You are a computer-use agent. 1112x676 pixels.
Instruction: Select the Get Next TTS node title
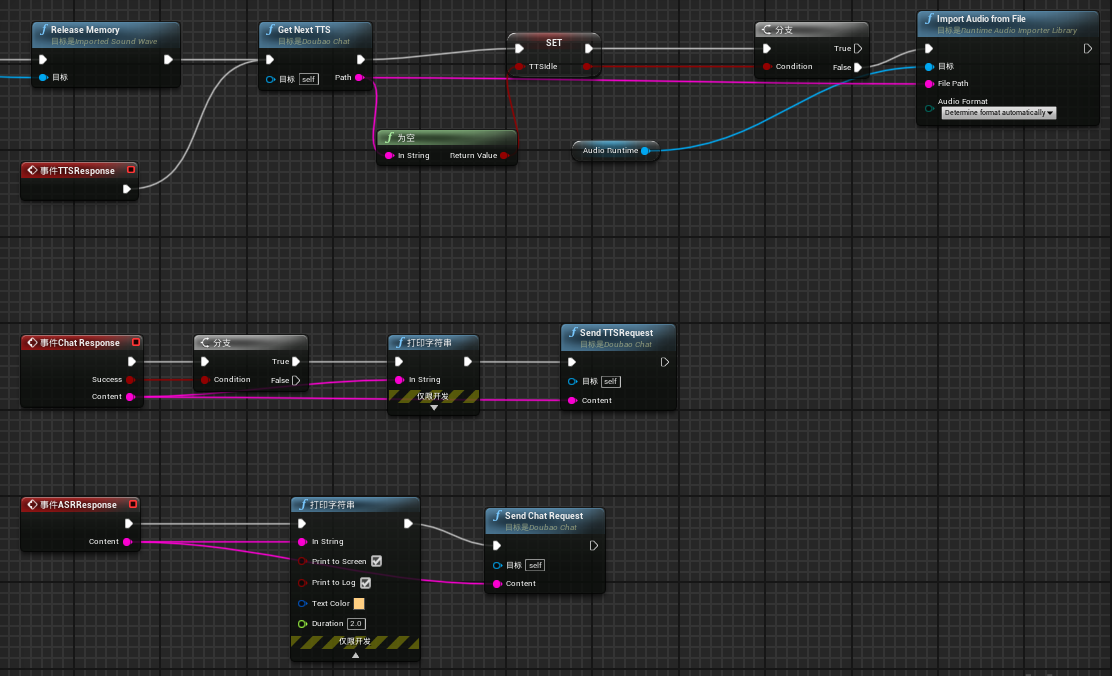(304, 30)
